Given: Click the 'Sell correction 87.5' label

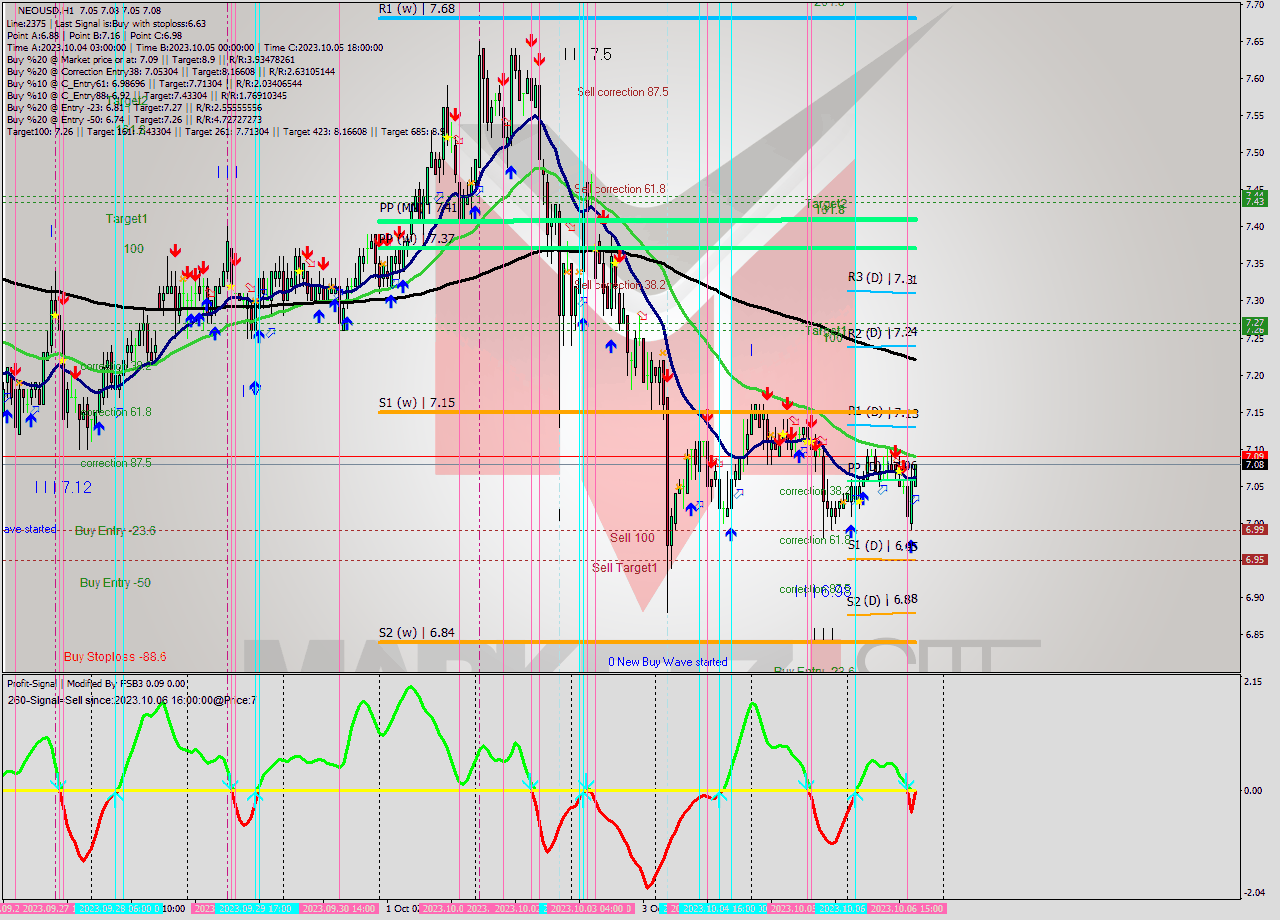Looking at the screenshot, I should (622, 92).
